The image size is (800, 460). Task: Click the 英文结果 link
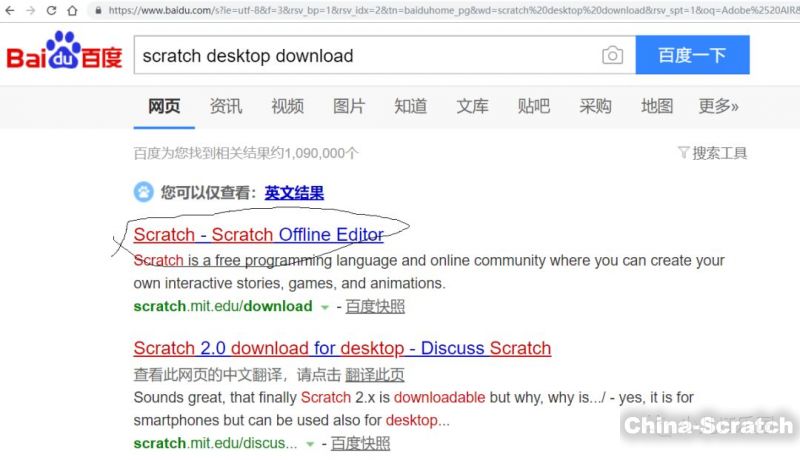coord(294,193)
